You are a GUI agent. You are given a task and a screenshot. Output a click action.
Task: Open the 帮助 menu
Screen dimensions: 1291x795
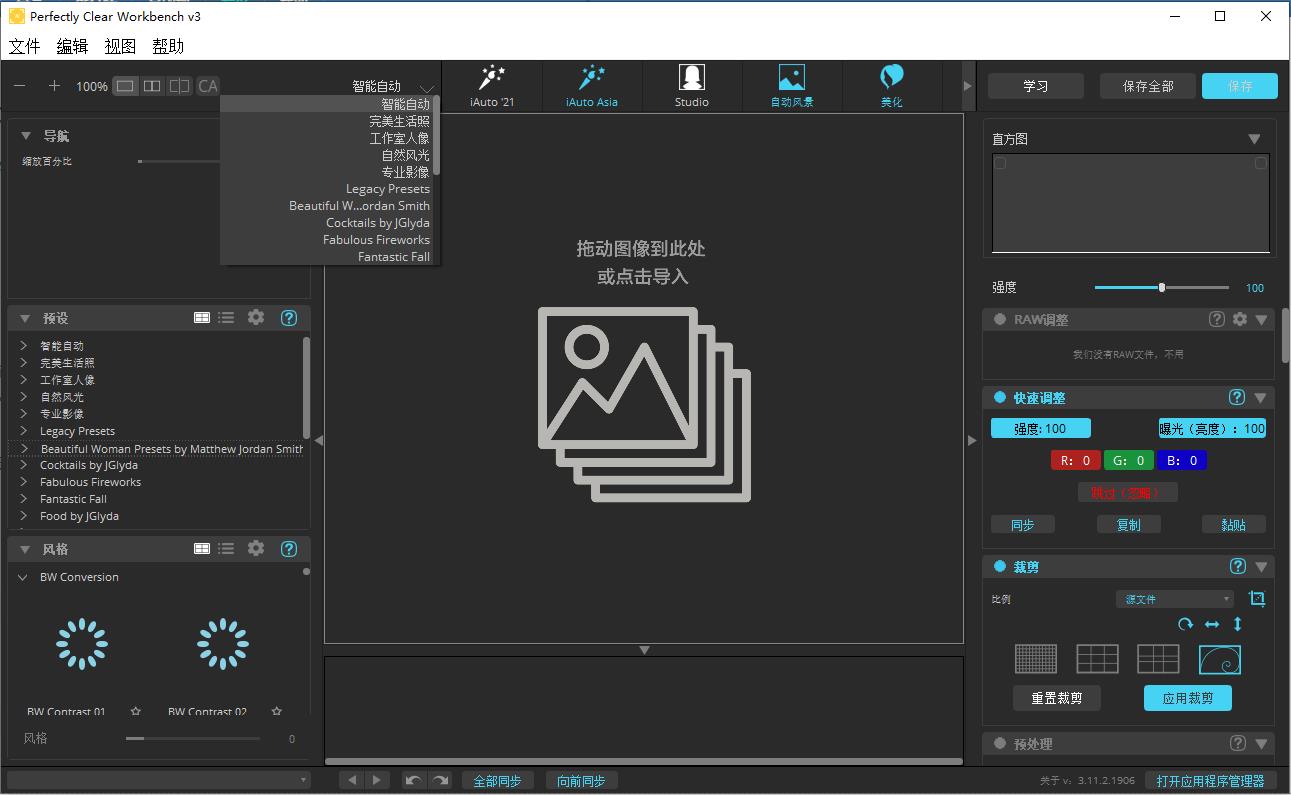(x=168, y=46)
